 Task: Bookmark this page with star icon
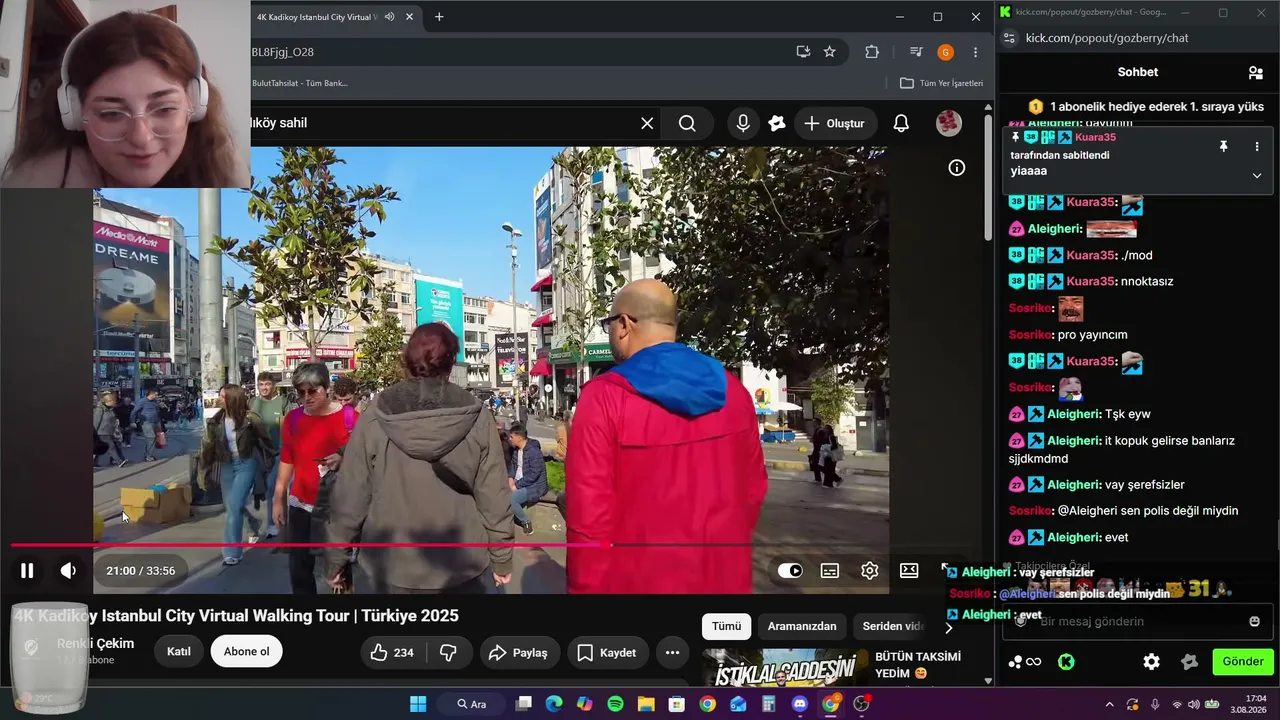pyautogui.click(x=829, y=52)
